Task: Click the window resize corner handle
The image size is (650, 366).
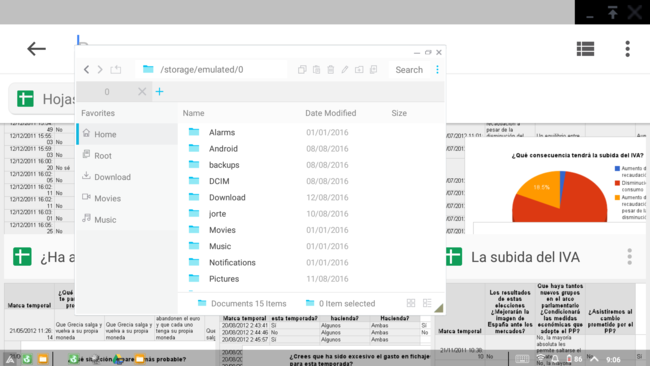Action: [439, 308]
